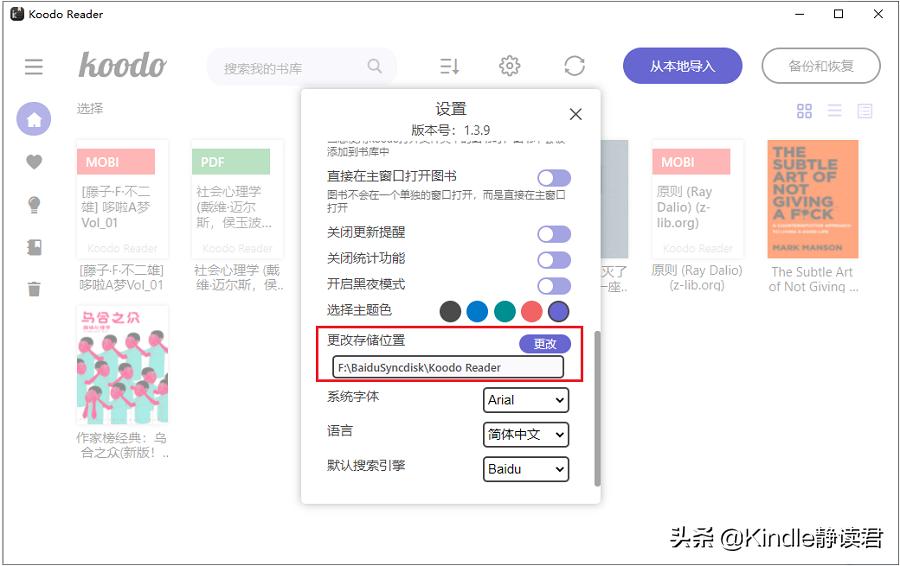Select the blue theme color
Viewport: 900px width, 566px height.
point(477,312)
